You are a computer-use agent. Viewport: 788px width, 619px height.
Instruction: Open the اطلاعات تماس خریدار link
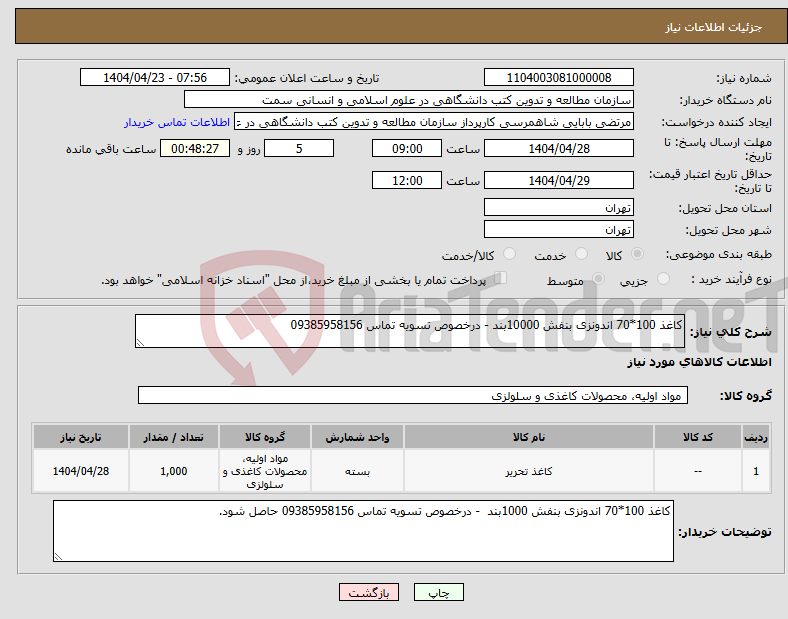(x=177, y=122)
